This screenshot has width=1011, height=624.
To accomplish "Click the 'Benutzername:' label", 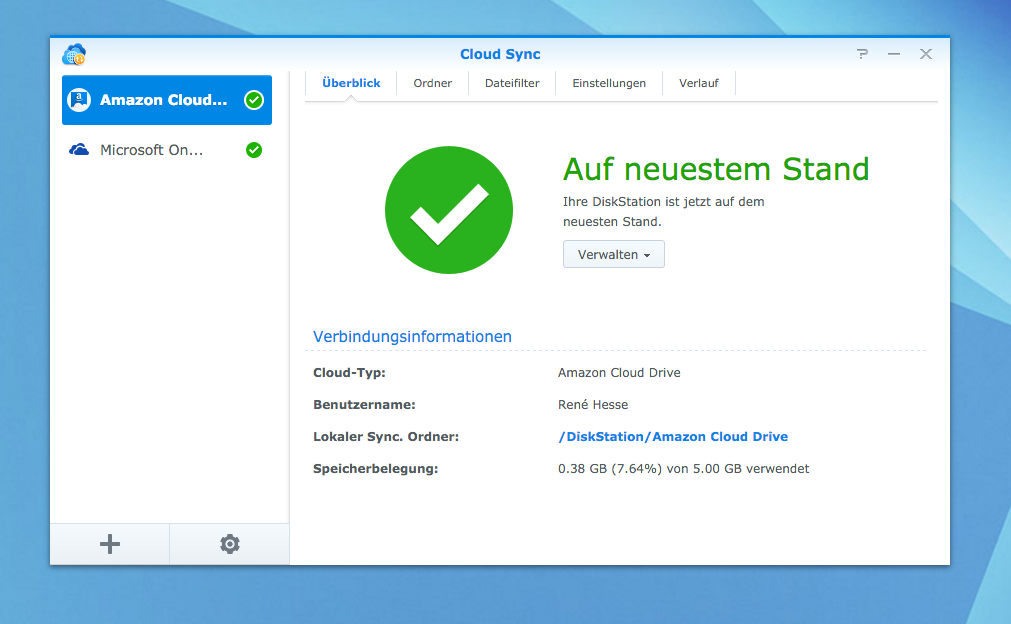I will [x=364, y=405].
